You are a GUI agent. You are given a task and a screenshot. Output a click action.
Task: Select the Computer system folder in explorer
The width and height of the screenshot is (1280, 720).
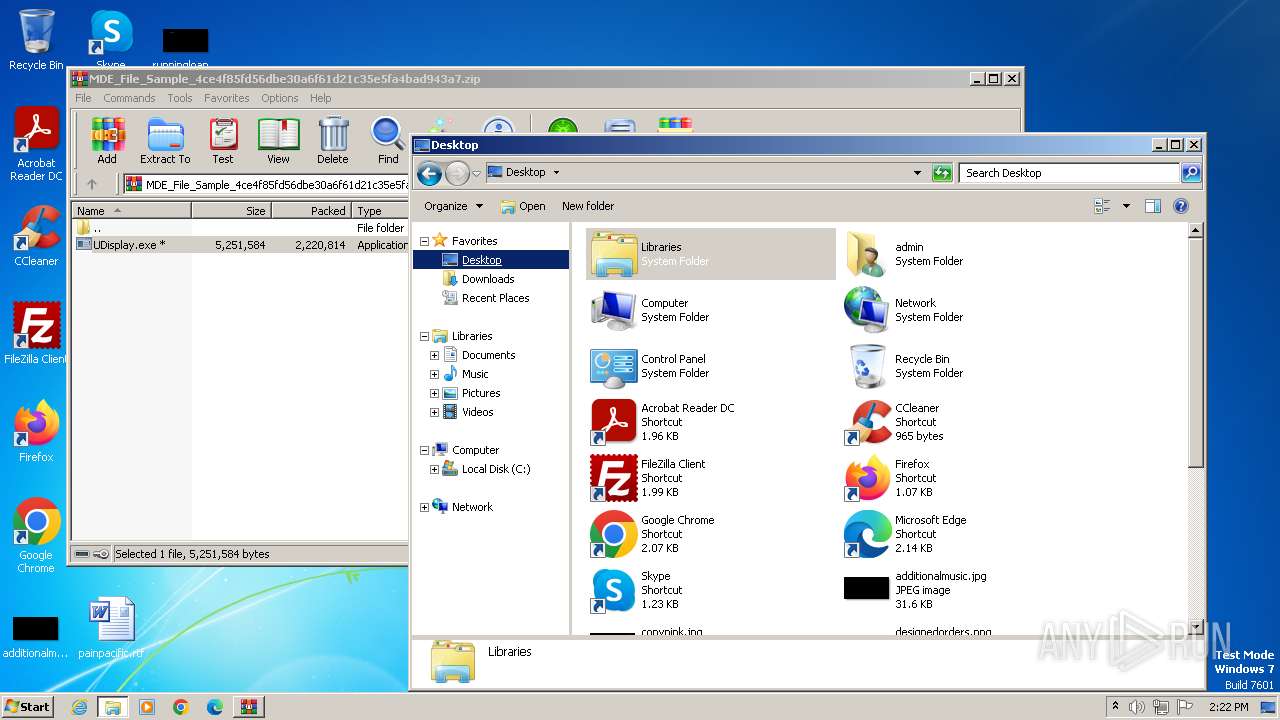pyautogui.click(x=711, y=310)
